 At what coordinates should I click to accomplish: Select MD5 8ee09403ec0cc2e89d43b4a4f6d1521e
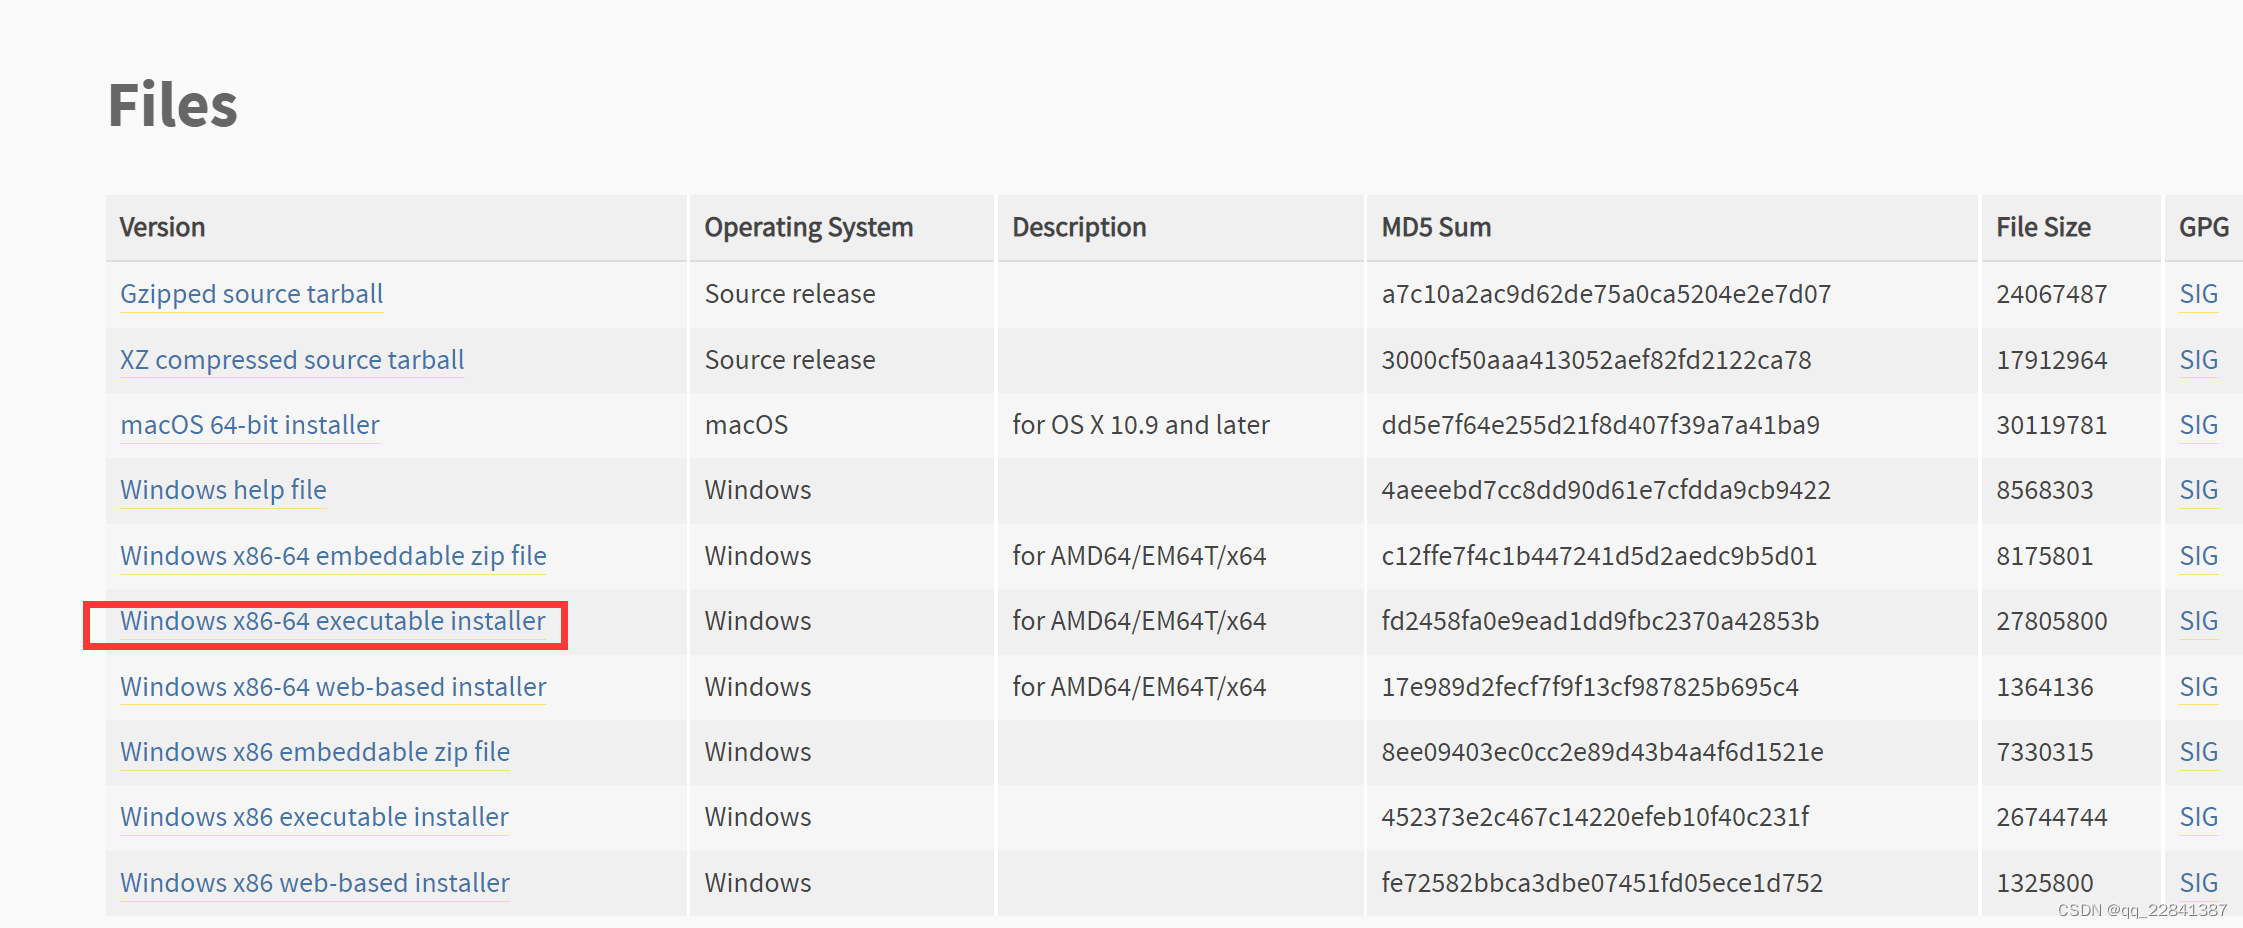click(x=1602, y=752)
